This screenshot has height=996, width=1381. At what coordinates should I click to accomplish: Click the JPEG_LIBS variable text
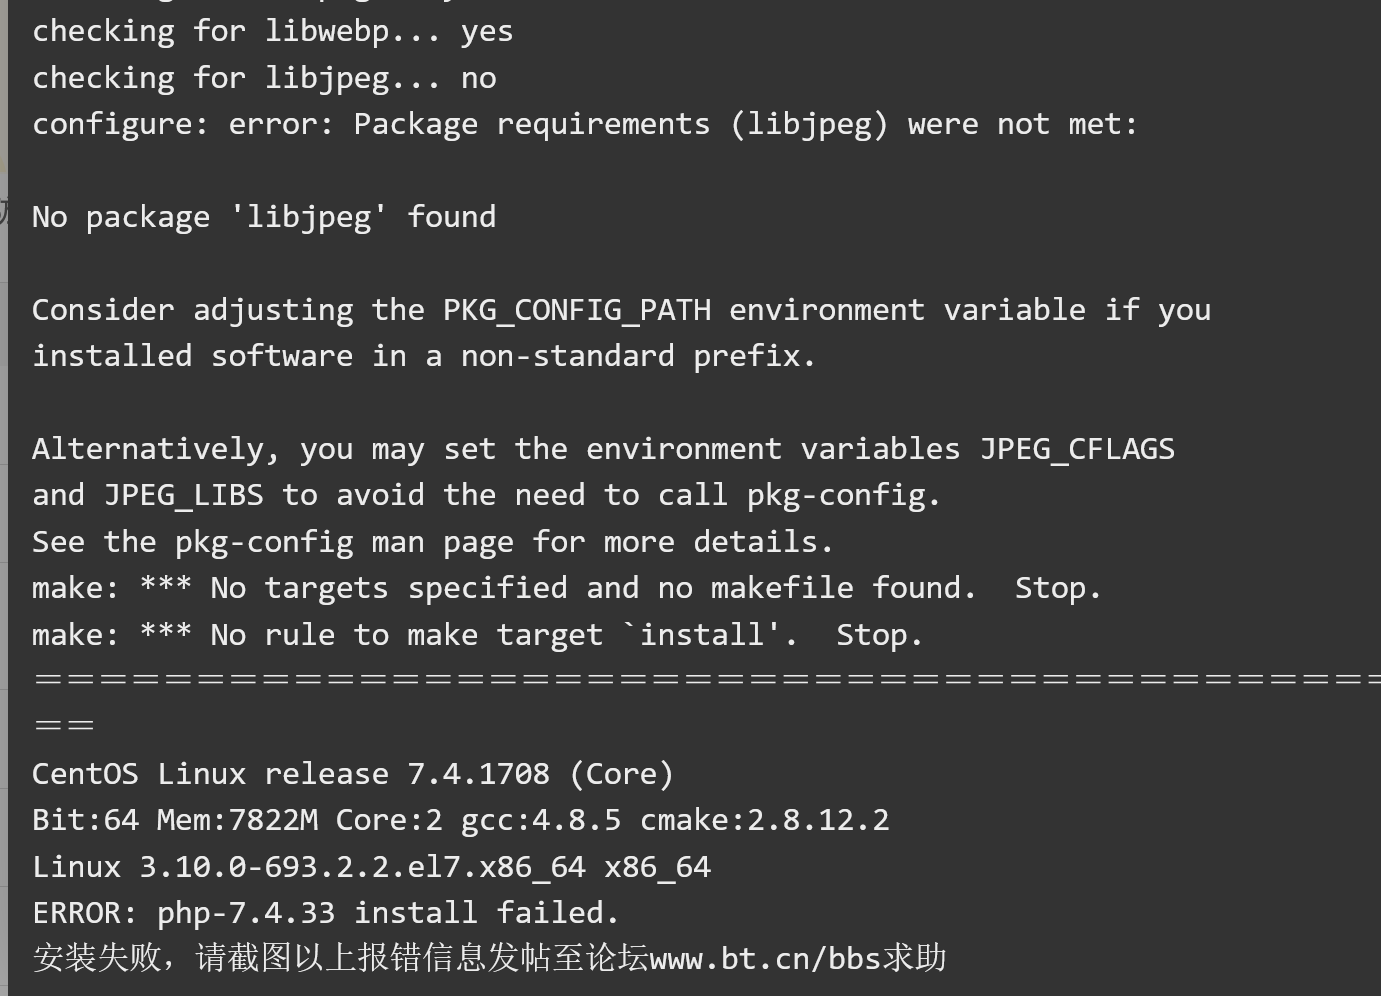pos(184,495)
